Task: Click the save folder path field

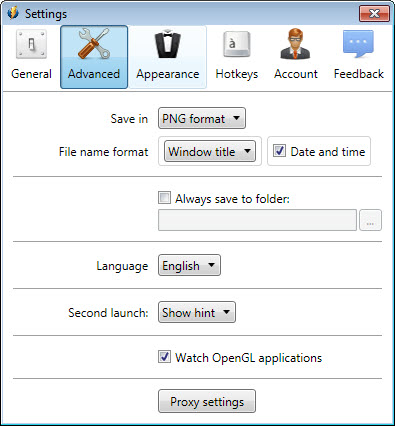Action: pyautogui.click(x=257, y=220)
